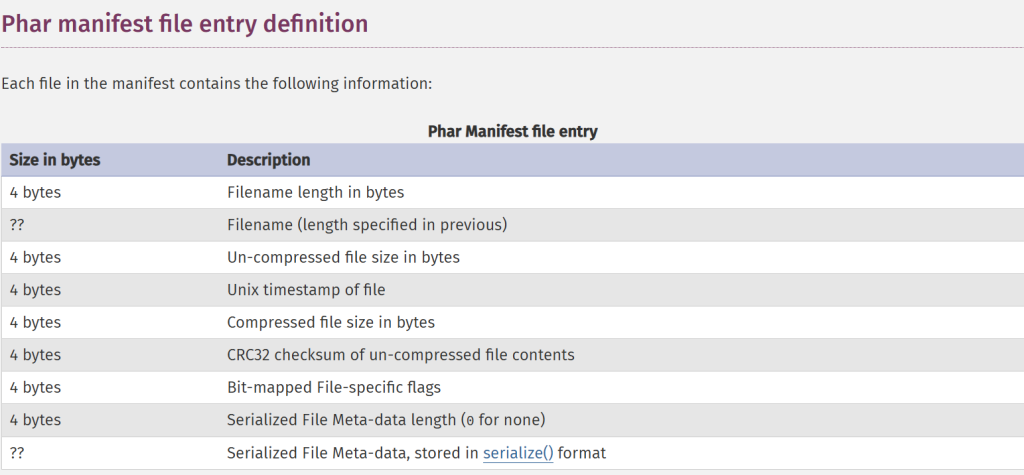Click the 'Each file in the manifest' paragraph
This screenshot has width=1024, height=475.
pos(216,83)
